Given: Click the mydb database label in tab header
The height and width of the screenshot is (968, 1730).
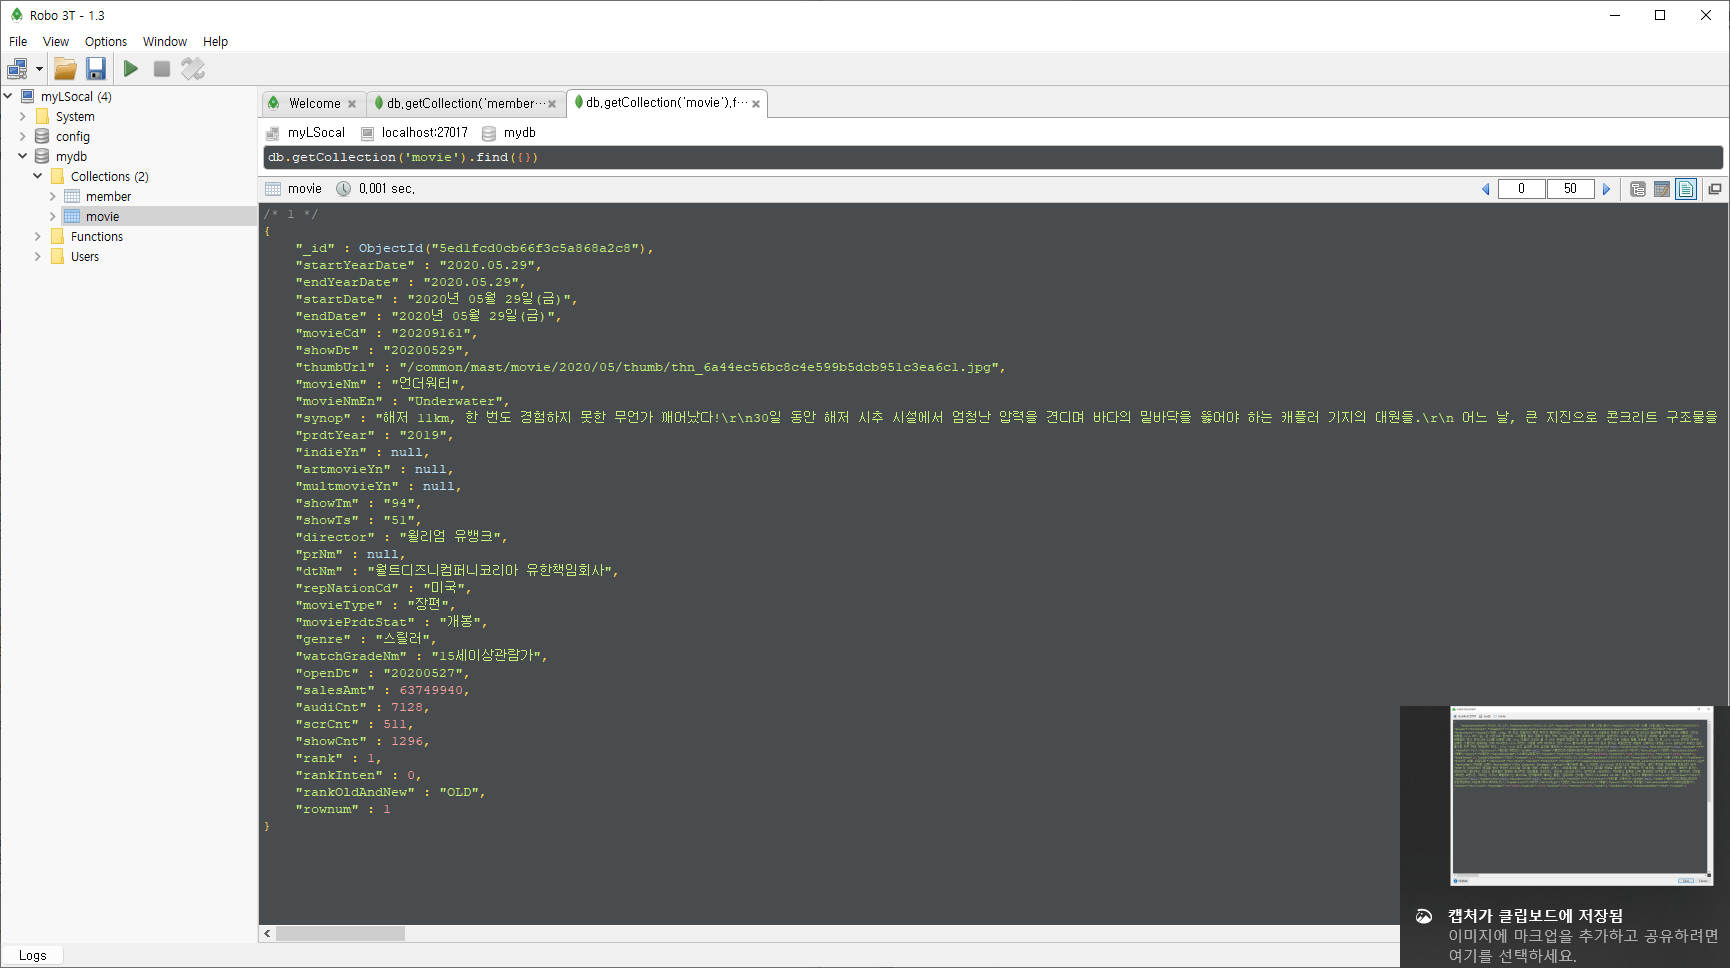Looking at the screenshot, I should point(519,133).
